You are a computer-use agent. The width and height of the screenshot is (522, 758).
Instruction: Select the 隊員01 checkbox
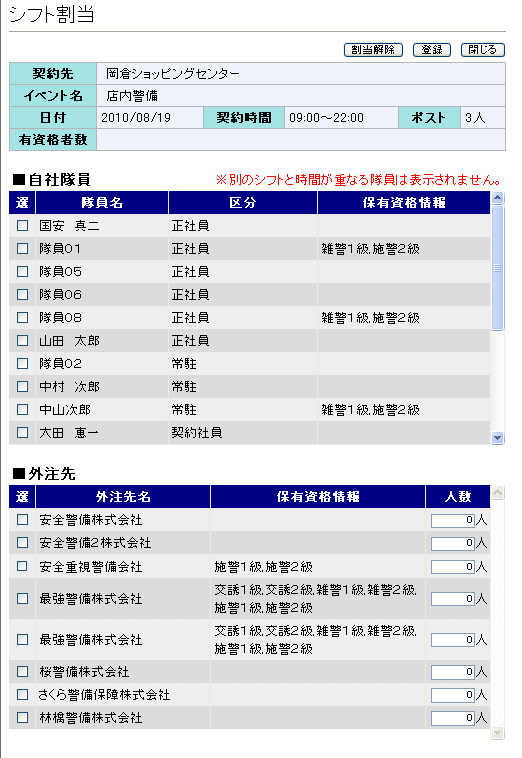pyautogui.click(x=22, y=248)
